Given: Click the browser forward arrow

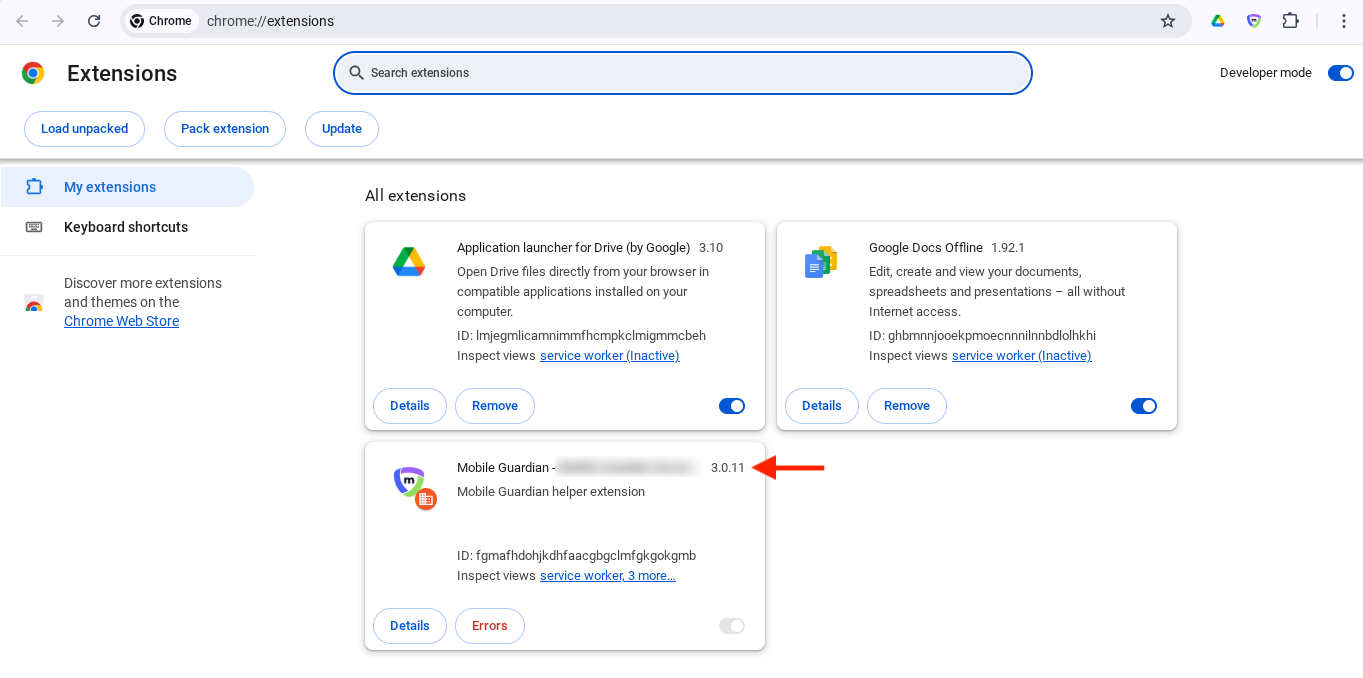Looking at the screenshot, I should point(58,21).
